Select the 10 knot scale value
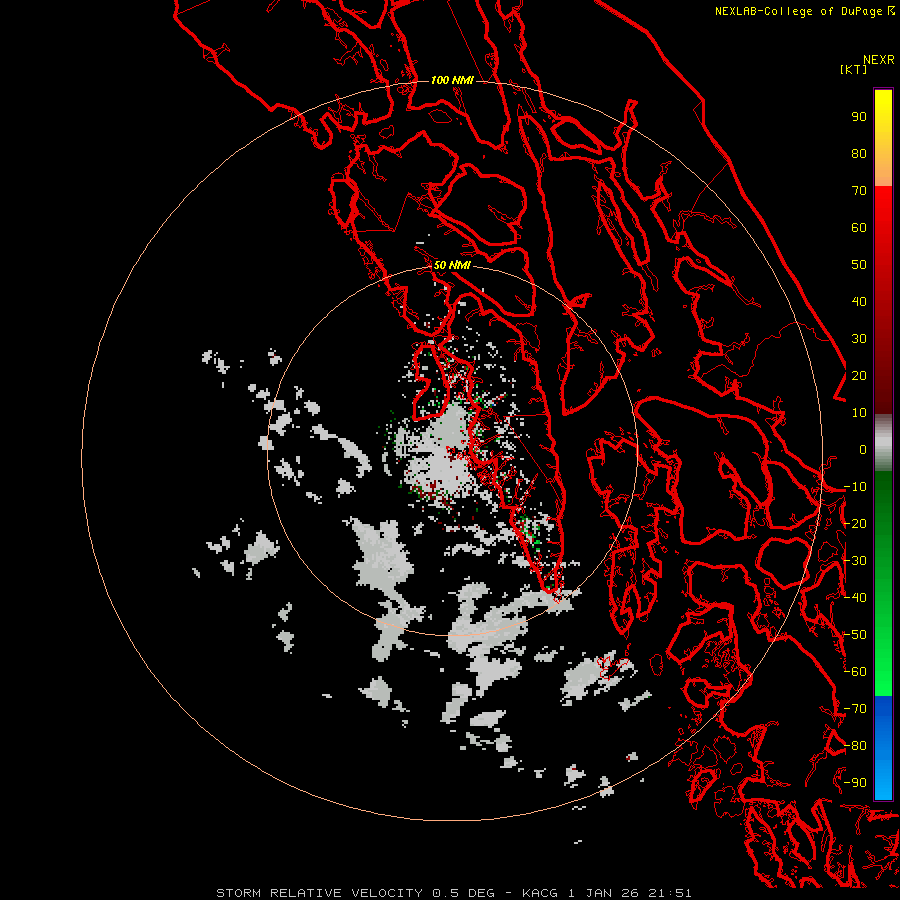900x900 pixels. (859, 413)
